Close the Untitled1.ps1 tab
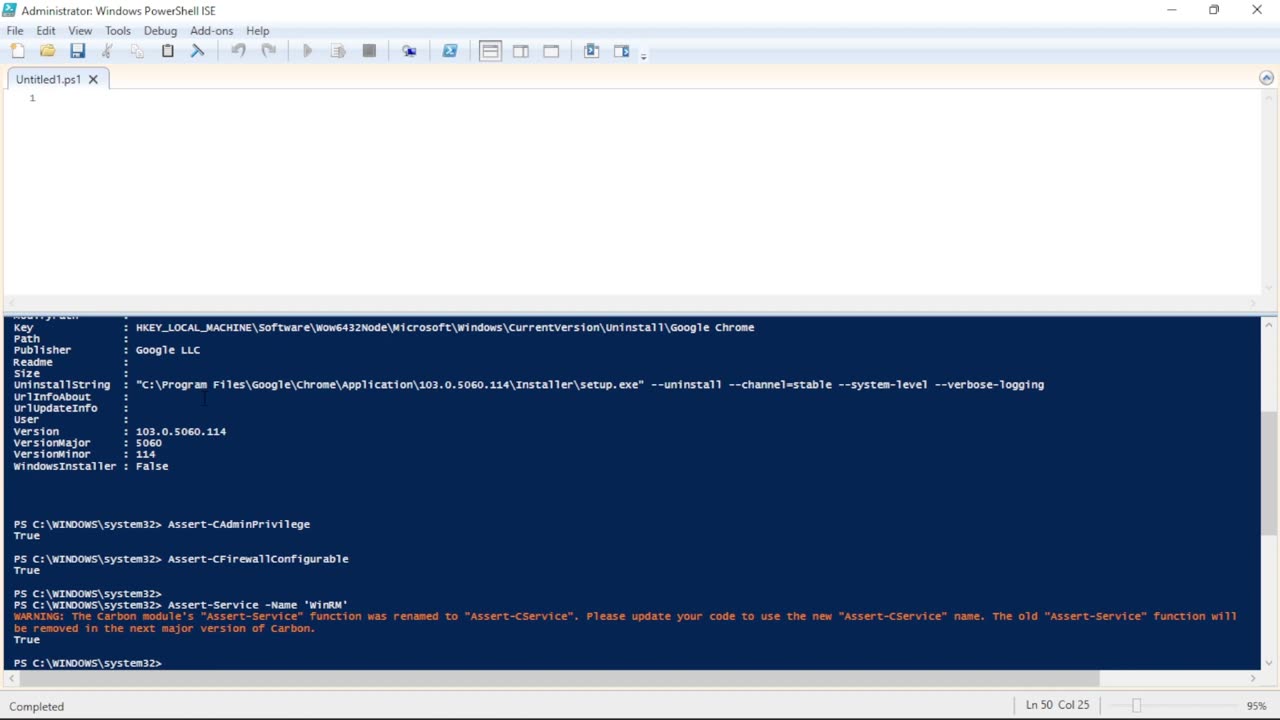This screenshot has height=720, width=1280. [93, 79]
